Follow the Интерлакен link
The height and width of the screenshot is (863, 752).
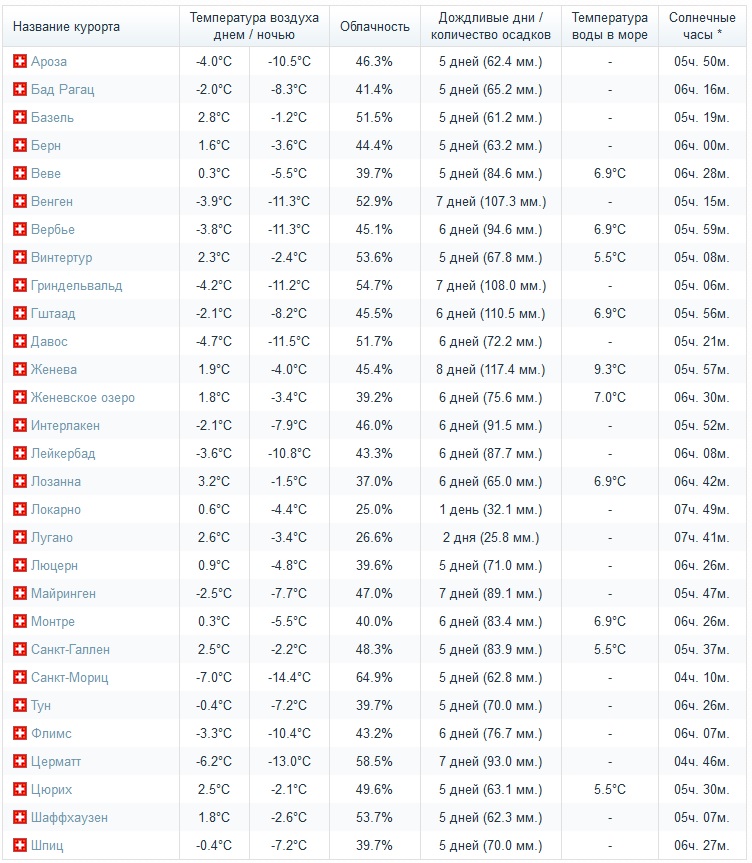[x=66, y=425]
